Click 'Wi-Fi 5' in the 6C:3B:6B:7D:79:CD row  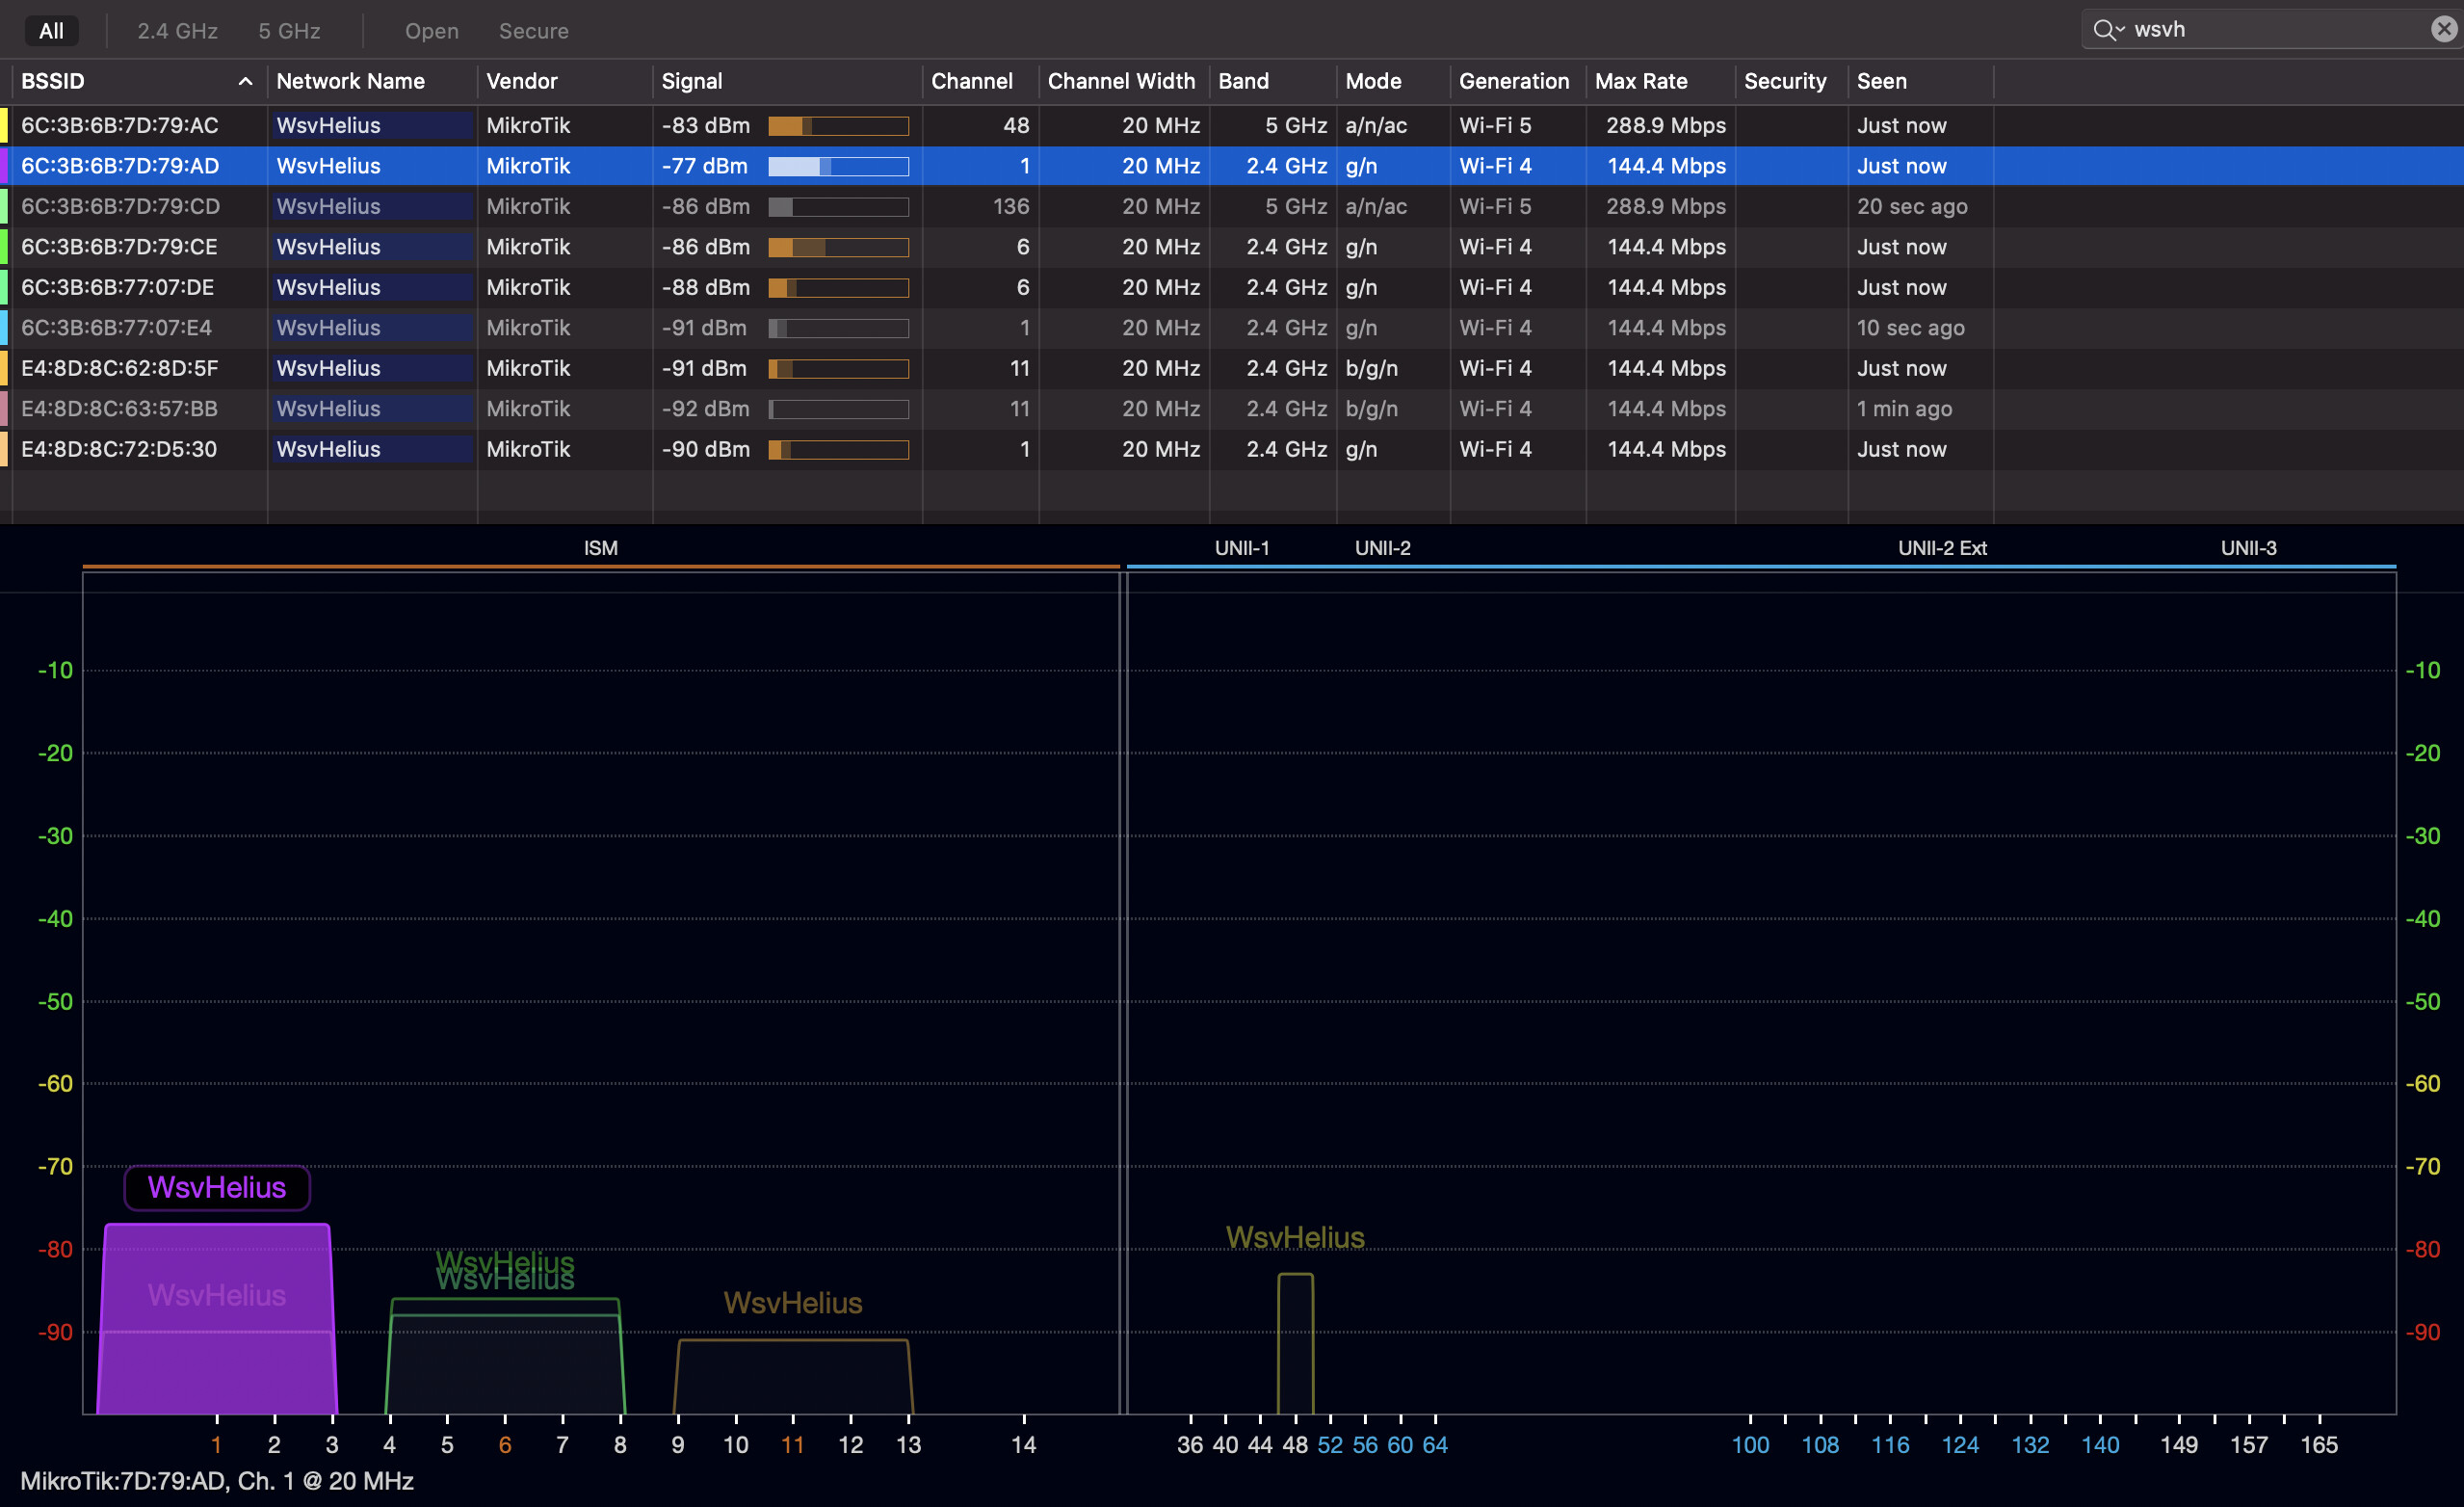[1495, 206]
